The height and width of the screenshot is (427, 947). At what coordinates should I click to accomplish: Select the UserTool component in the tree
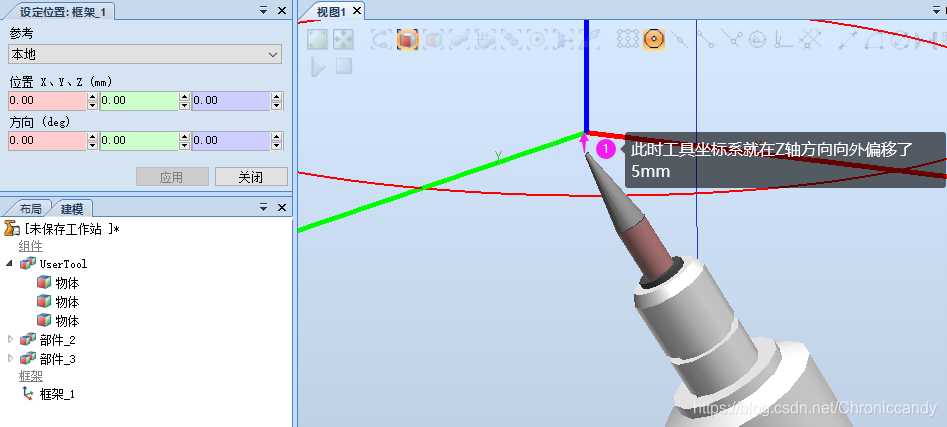click(x=63, y=264)
